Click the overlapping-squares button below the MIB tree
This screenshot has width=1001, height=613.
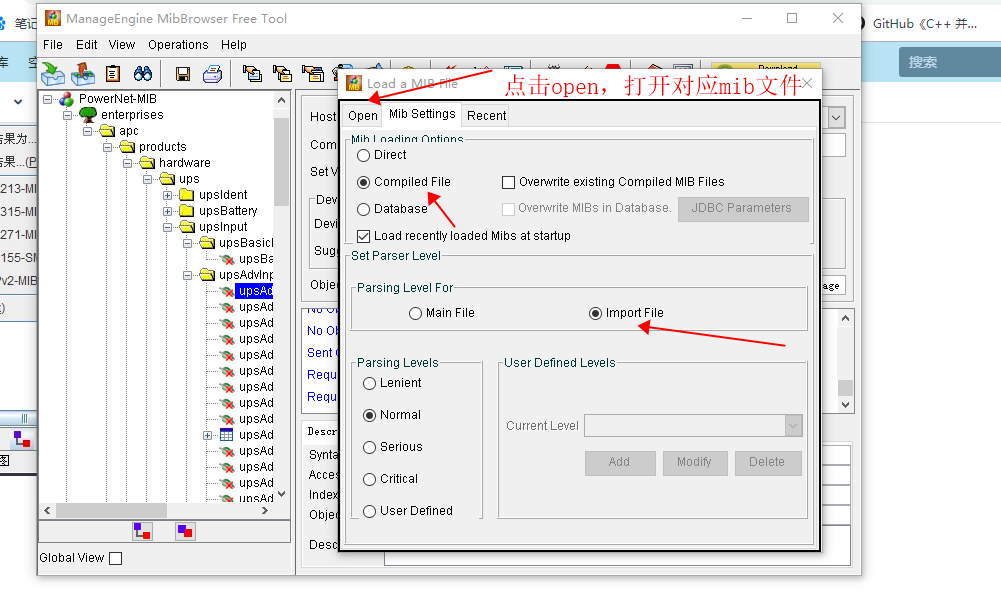tap(185, 531)
